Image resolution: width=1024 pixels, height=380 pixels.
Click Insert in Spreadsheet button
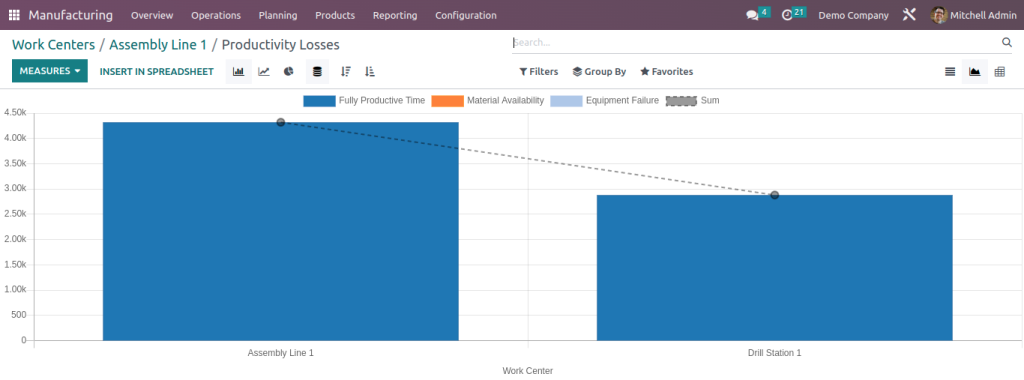coord(157,72)
